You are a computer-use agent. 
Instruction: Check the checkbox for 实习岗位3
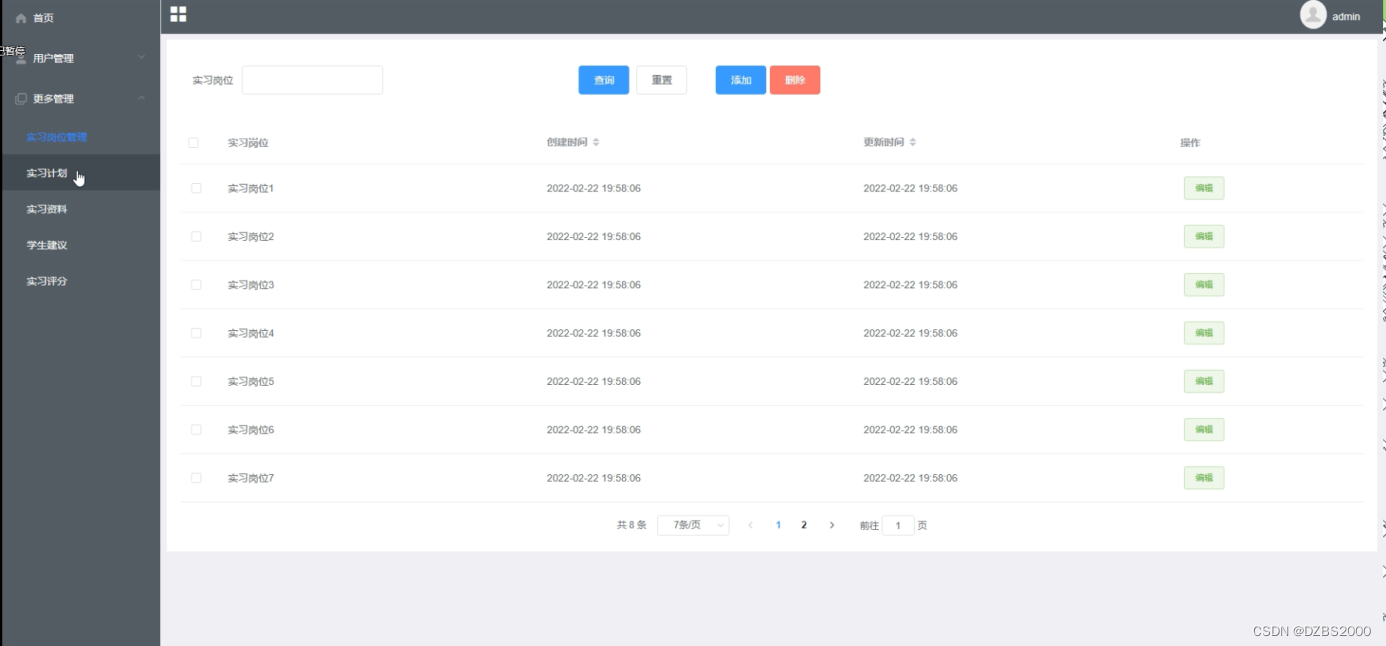pyautogui.click(x=196, y=285)
